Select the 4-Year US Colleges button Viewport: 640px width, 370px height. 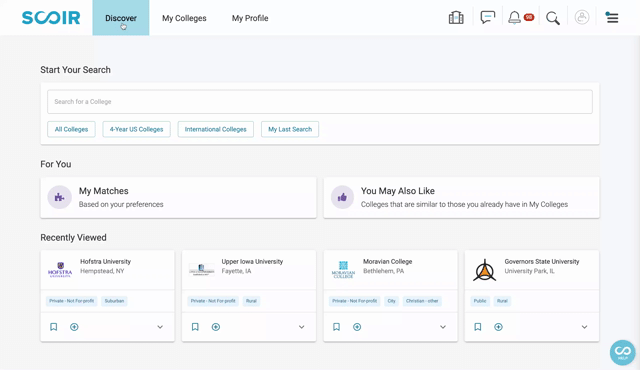click(x=136, y=129)
